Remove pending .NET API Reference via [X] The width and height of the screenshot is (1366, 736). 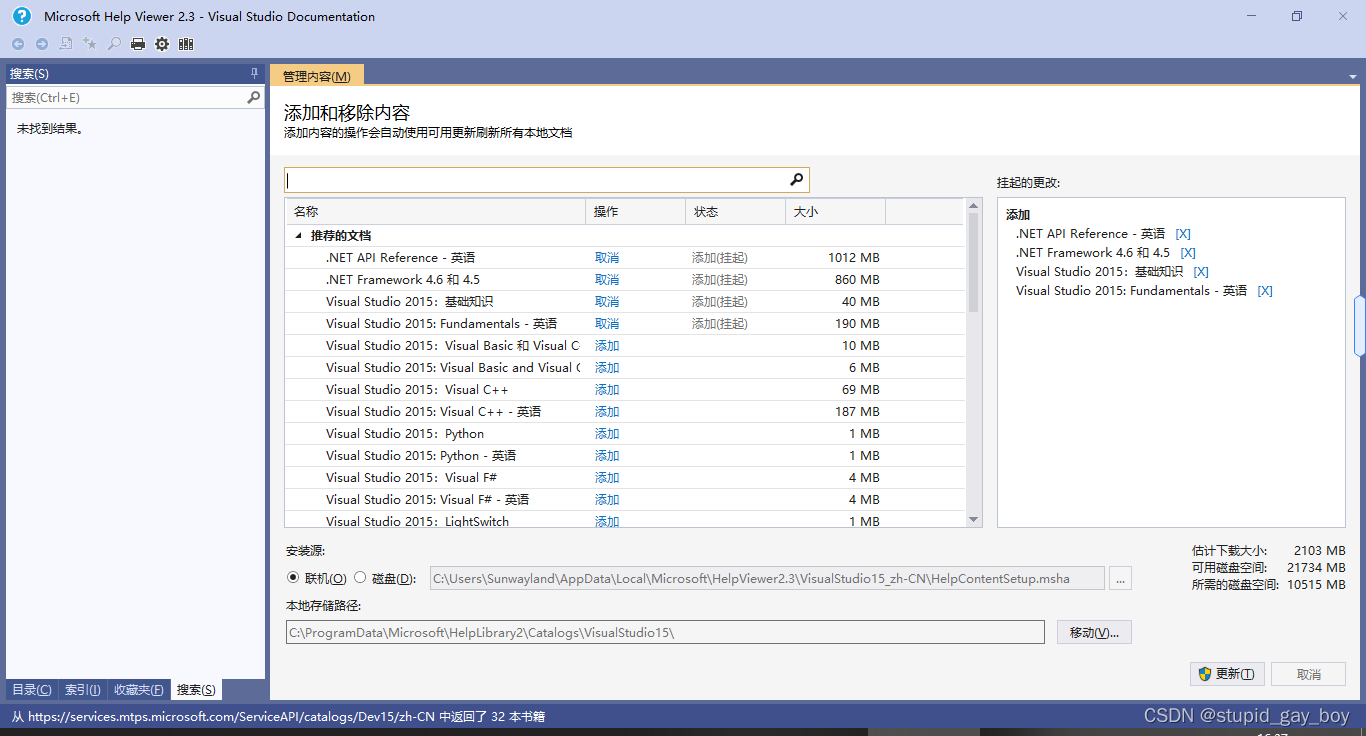pyautogui.click(x=1183, y=234)
